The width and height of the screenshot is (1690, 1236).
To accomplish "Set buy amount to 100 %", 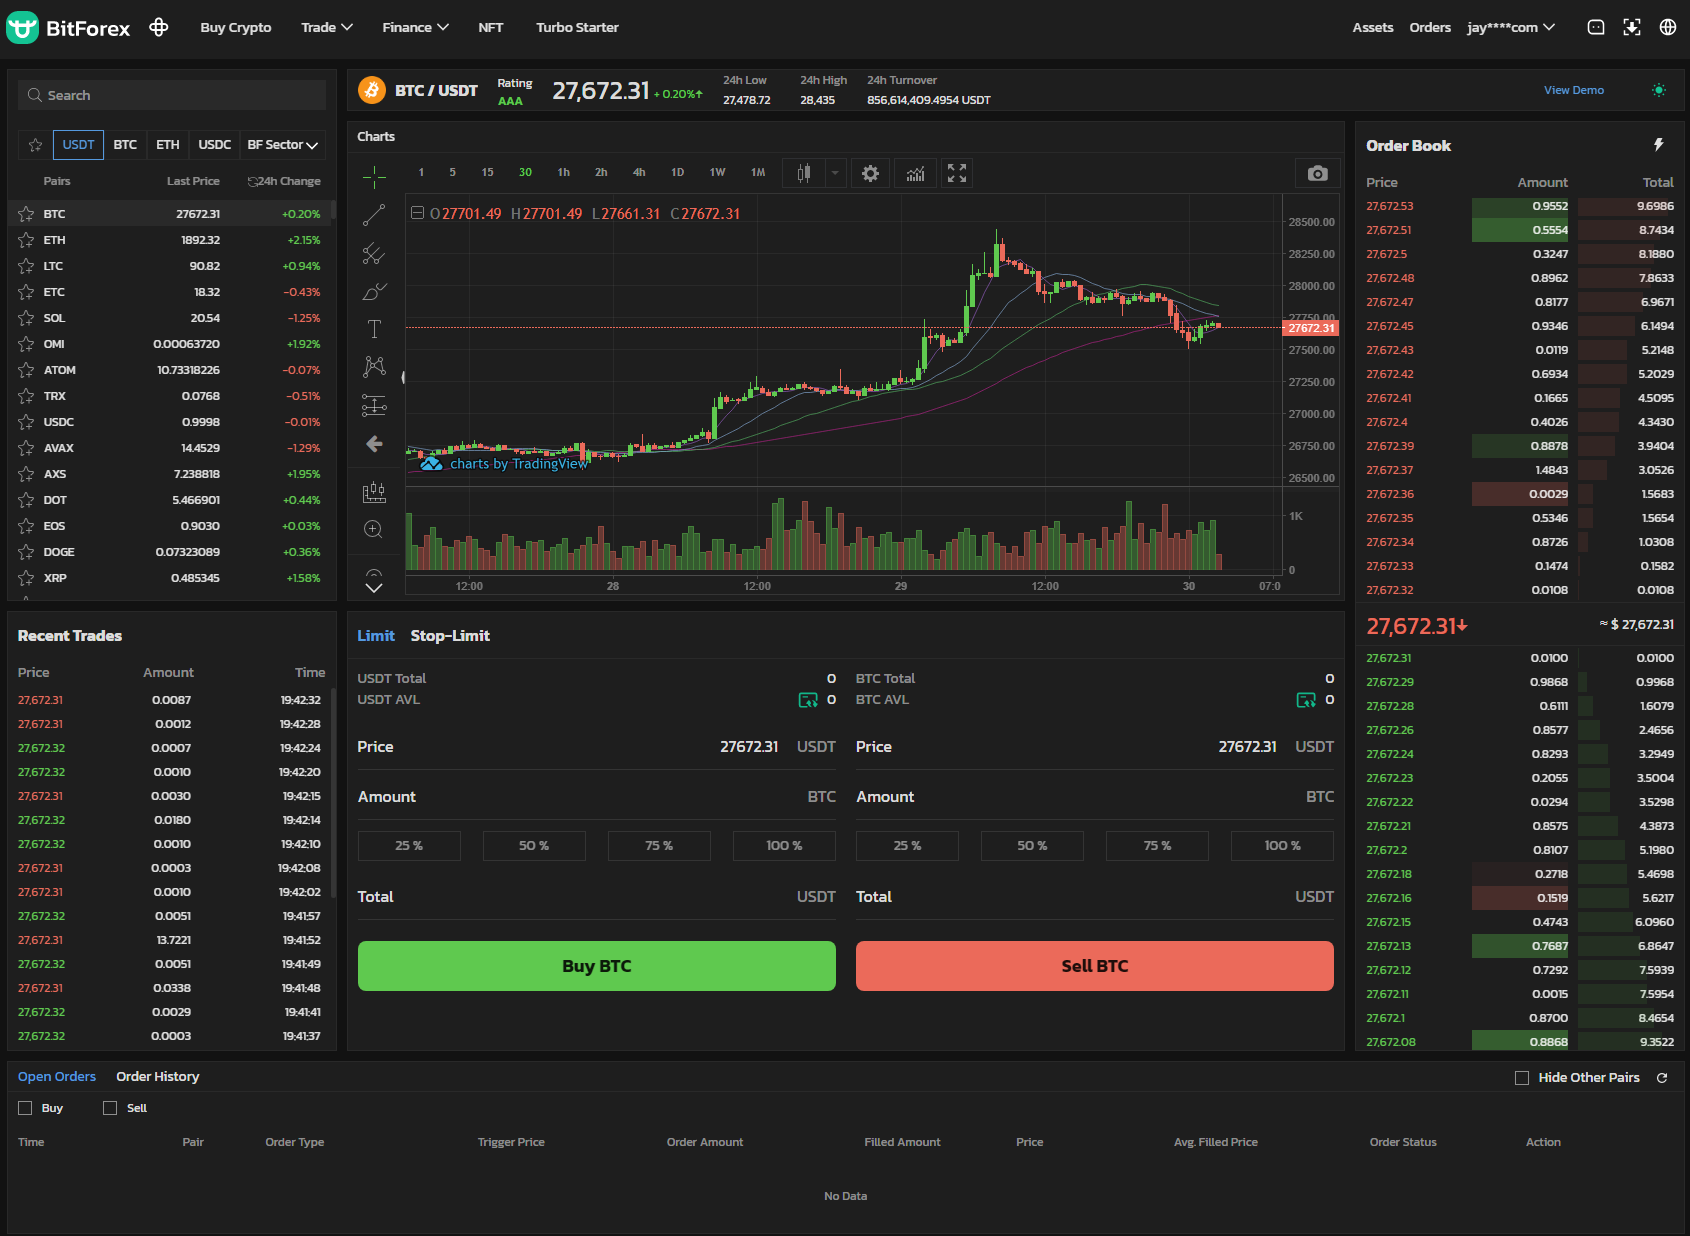I will (x=784, y=846).
